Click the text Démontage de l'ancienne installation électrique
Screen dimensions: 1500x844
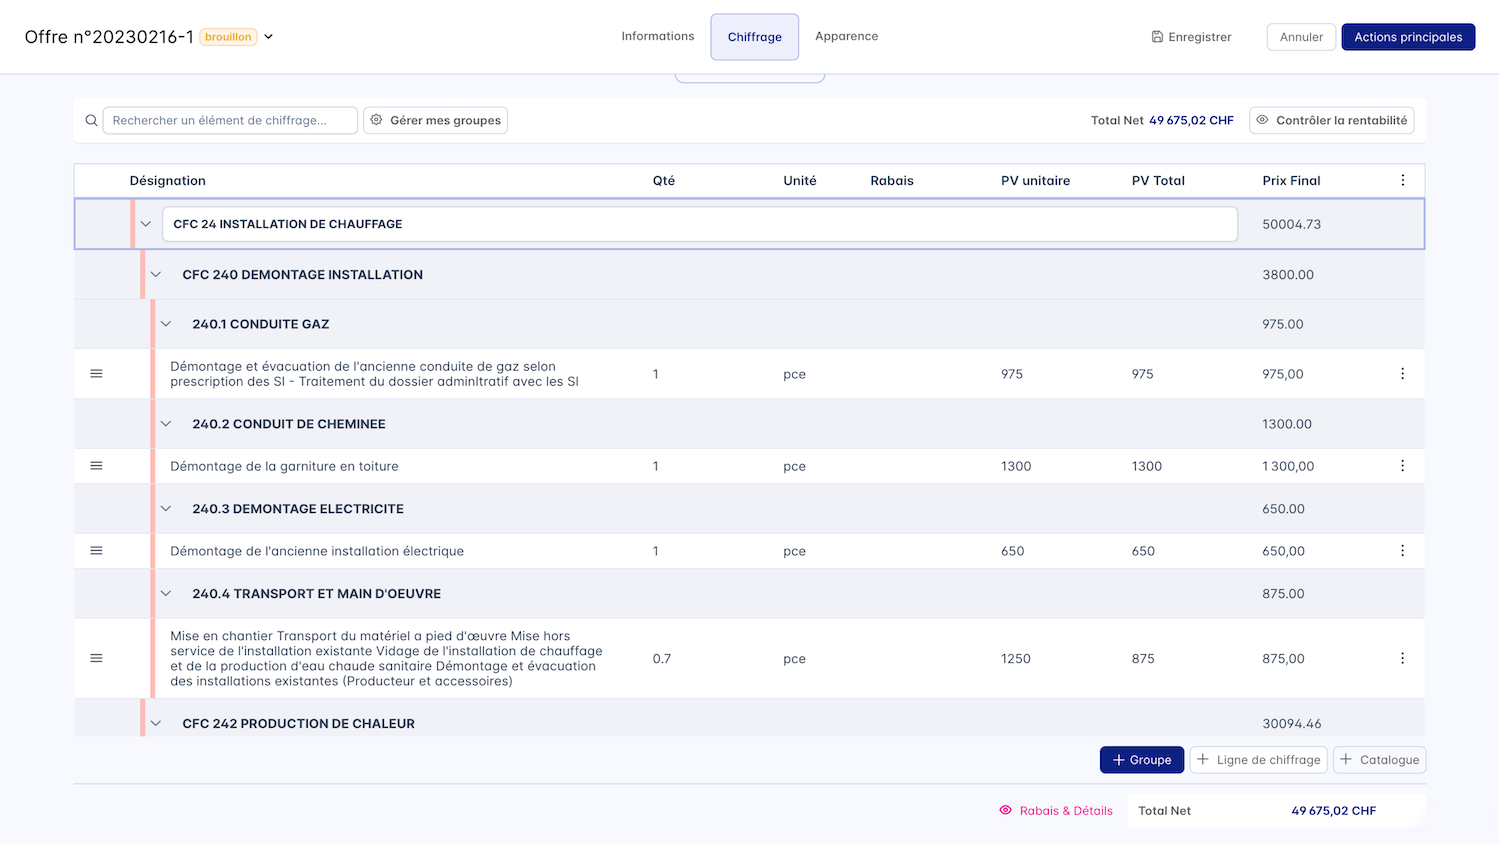point(317,551)
